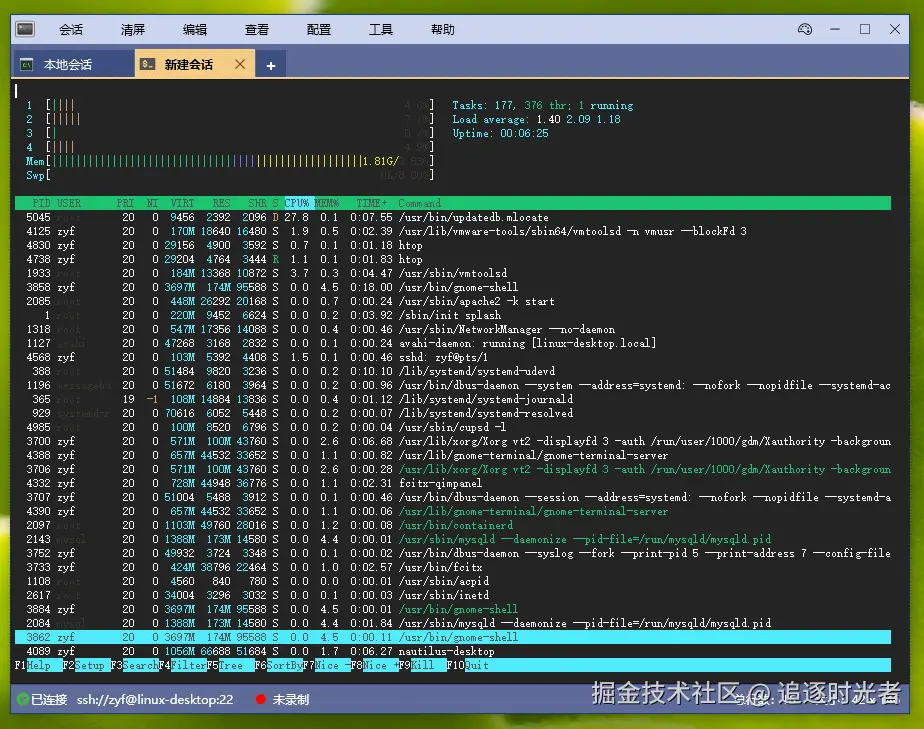Click the green connected status icon
924x729 pixels.
(21, 699)
